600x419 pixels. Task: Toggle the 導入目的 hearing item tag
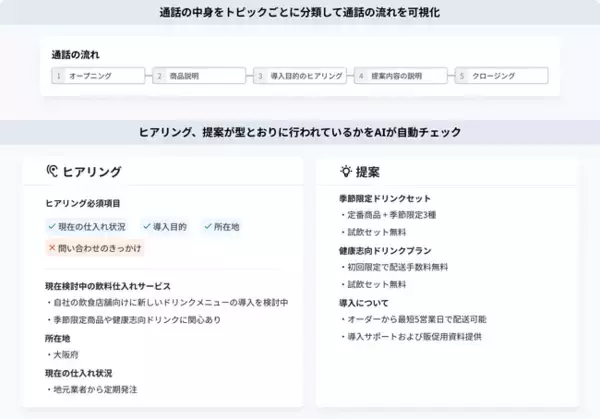[x=164, y=227]
